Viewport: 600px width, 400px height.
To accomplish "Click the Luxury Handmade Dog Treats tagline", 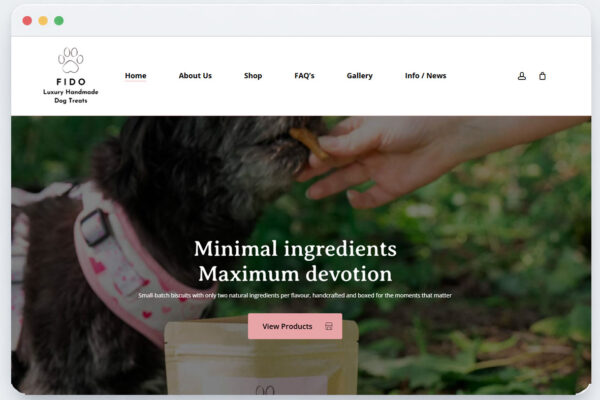I will 71,96.
